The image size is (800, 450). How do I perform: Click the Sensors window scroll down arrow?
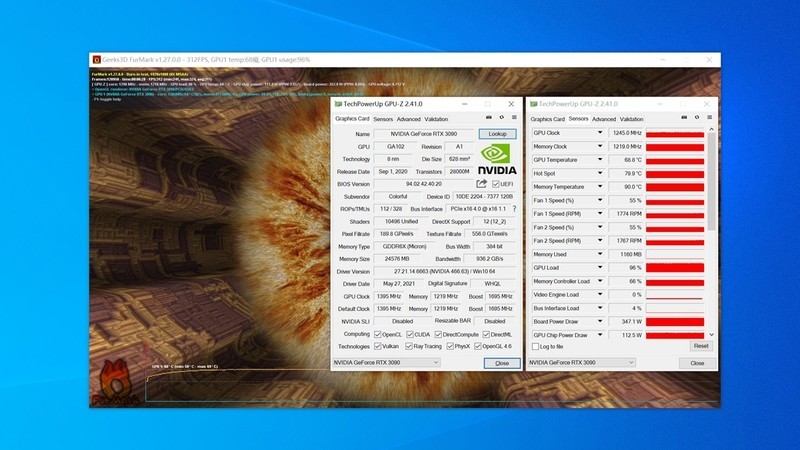711,335
